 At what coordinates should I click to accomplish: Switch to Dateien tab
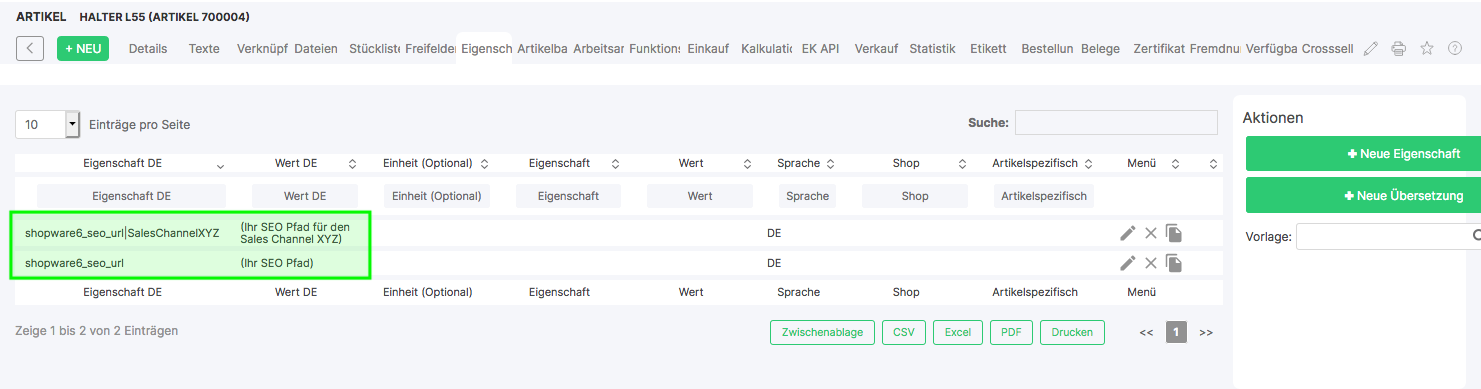pyautogui.click(x=315, y=48)
